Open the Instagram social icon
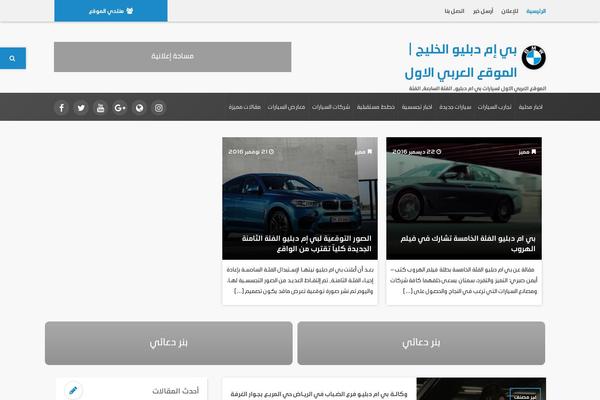The height and width of the screenshot is (400, 600). click(x=159, y=108)
